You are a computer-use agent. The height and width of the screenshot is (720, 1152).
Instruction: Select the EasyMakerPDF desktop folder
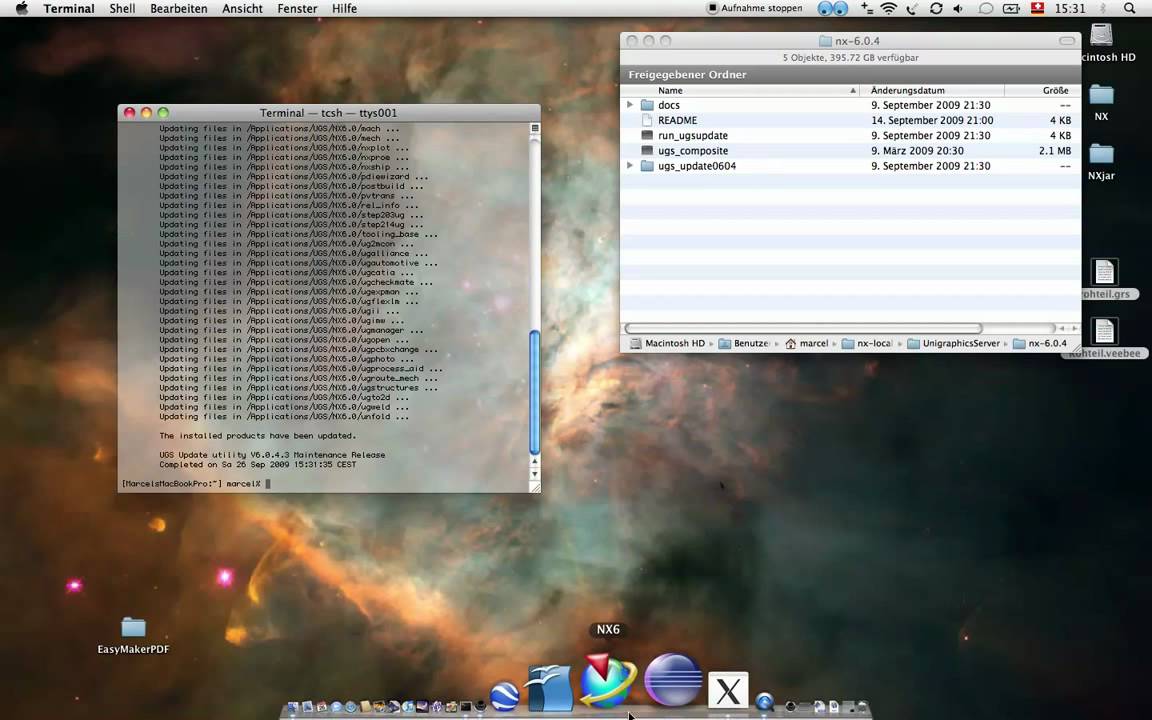coord(133,627)
